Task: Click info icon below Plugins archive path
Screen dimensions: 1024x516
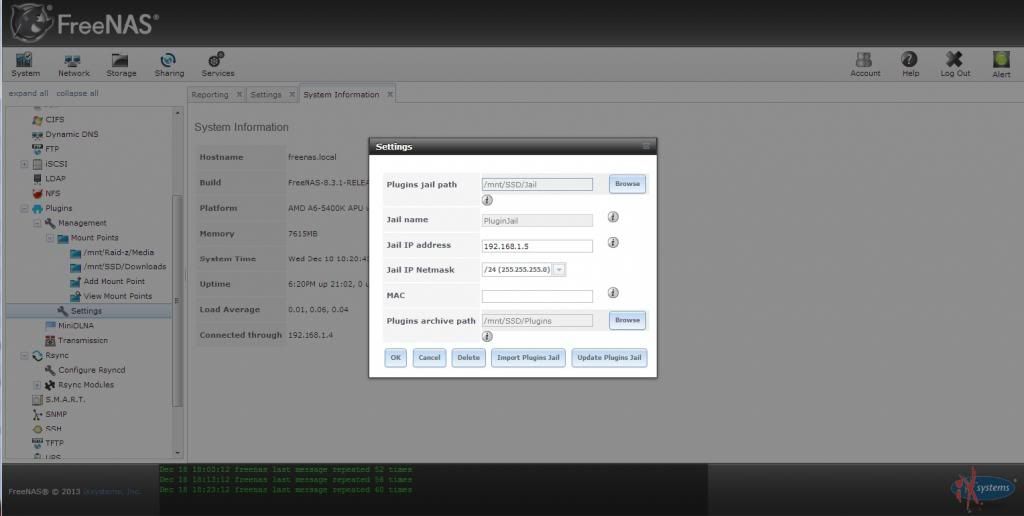Action: tap(487, 336)
